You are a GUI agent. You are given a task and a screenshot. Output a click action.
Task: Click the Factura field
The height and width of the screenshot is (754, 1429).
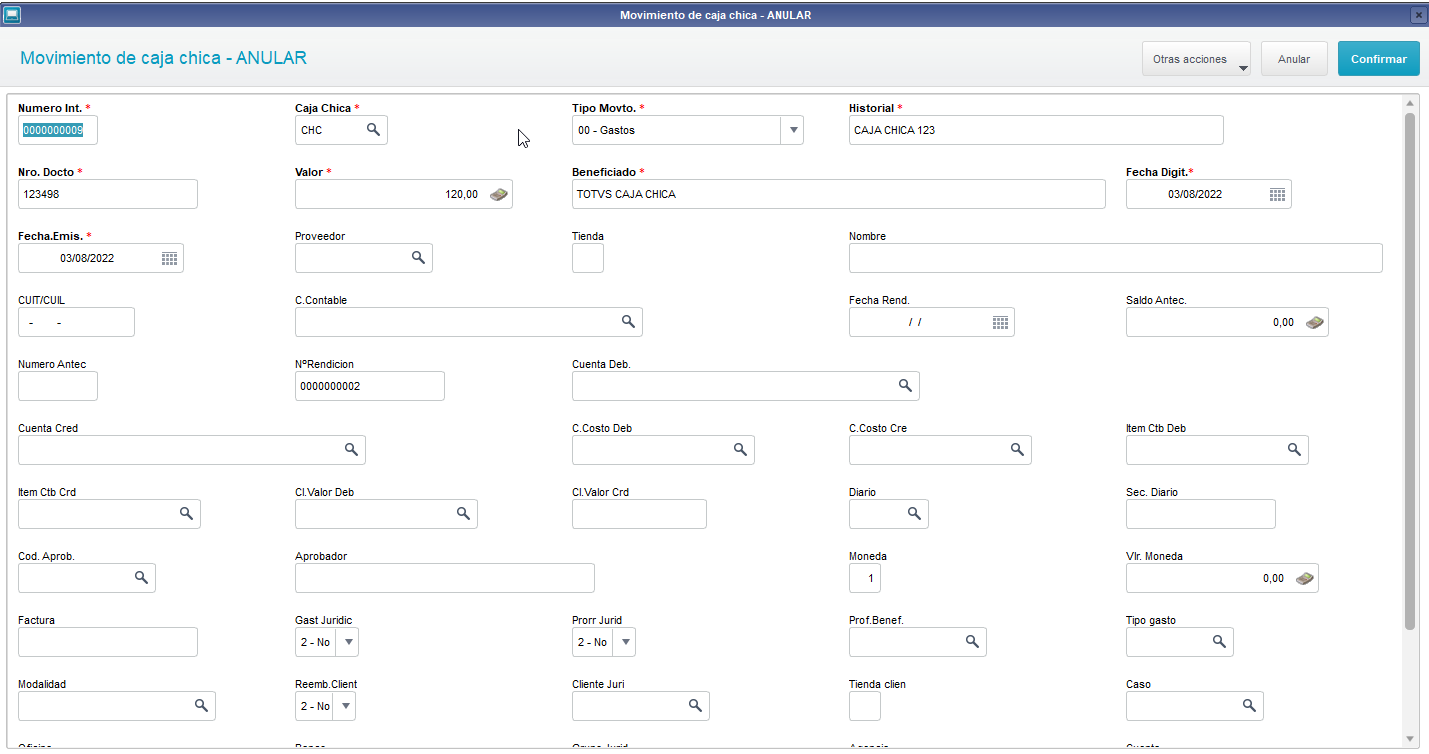(108, 642)
